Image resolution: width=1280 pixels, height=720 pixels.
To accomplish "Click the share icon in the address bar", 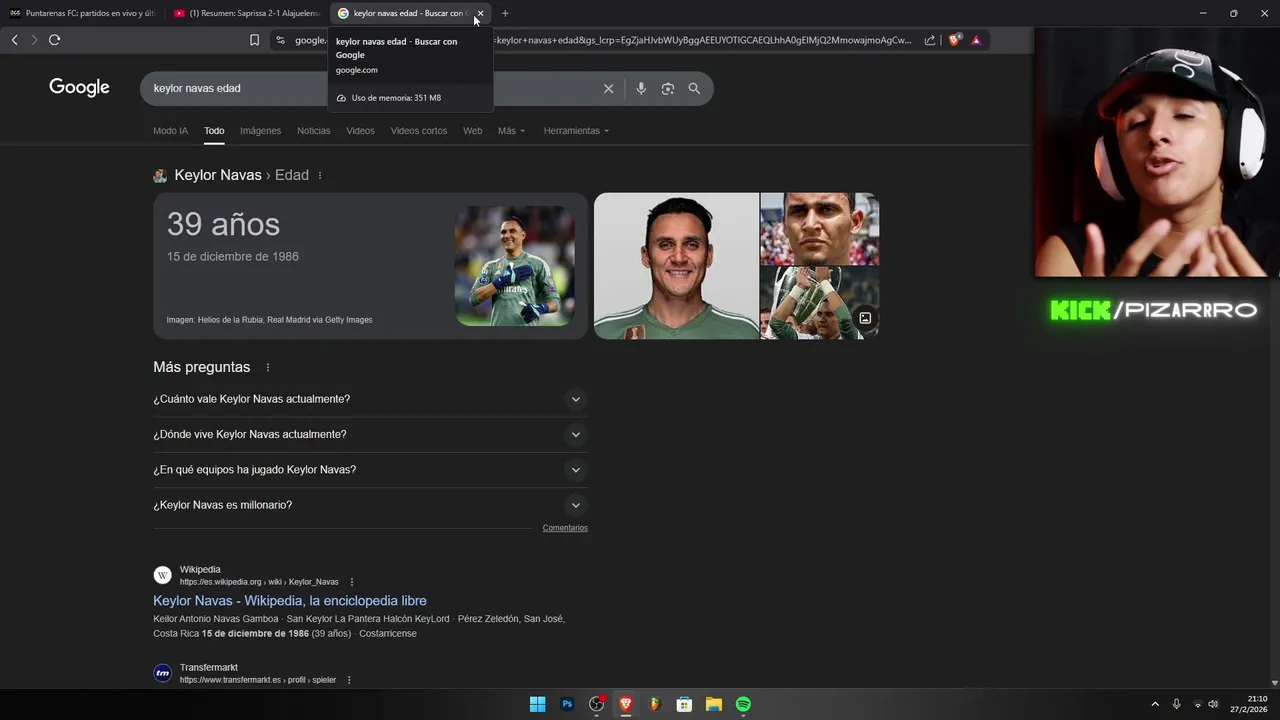I will (x=930, y=40).
